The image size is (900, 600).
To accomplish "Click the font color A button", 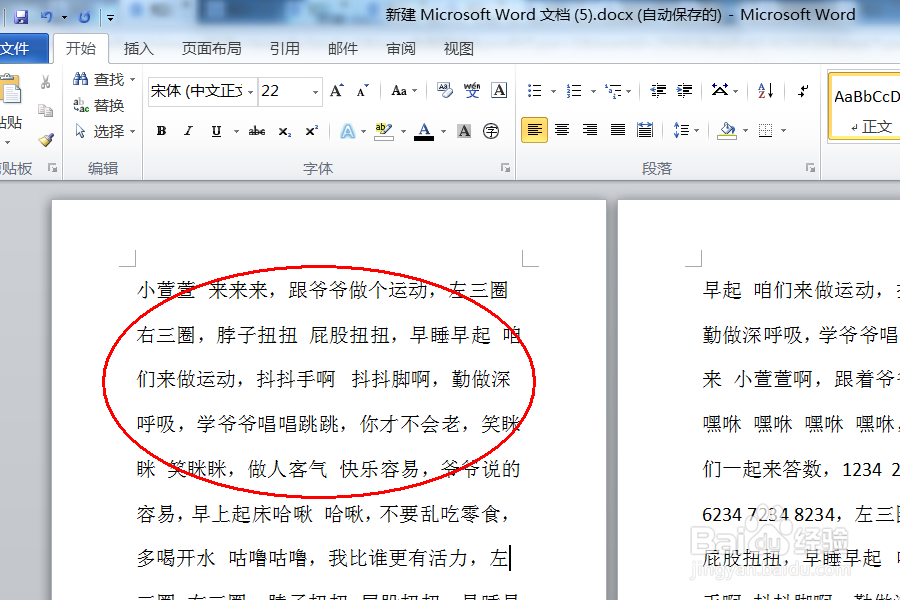I will coord(424,131).
